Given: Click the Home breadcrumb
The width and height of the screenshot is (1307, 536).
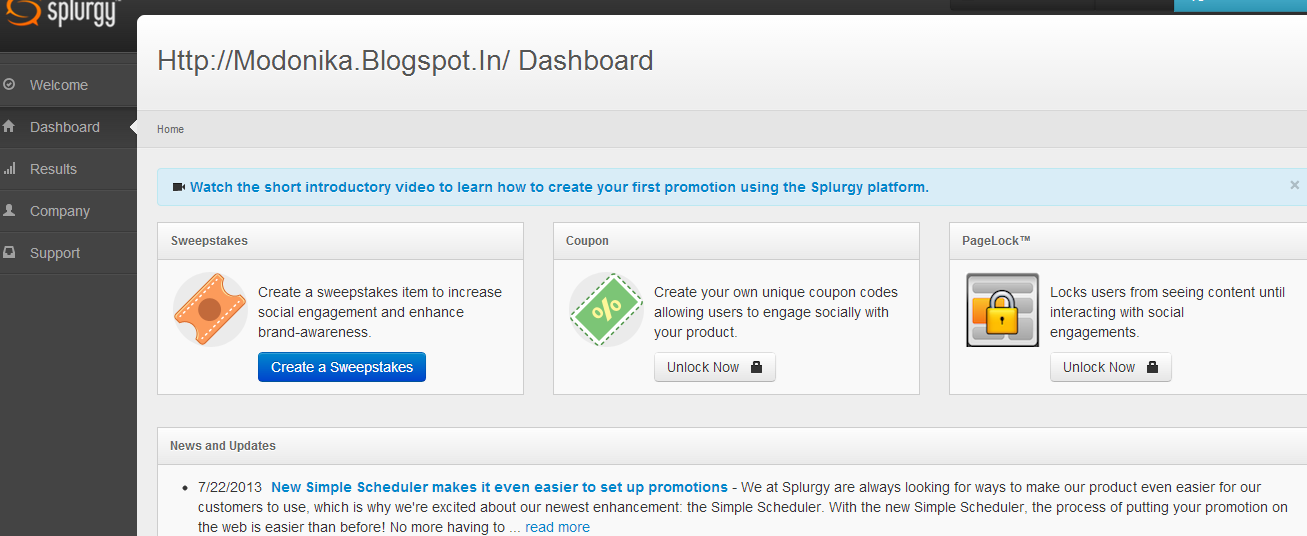Looking at the screenshot, I should tap(170, 129).
